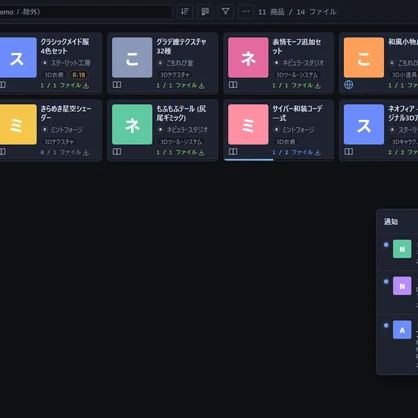Open the pink ミ thumbnail of サイバー和装コーデ

248,124
